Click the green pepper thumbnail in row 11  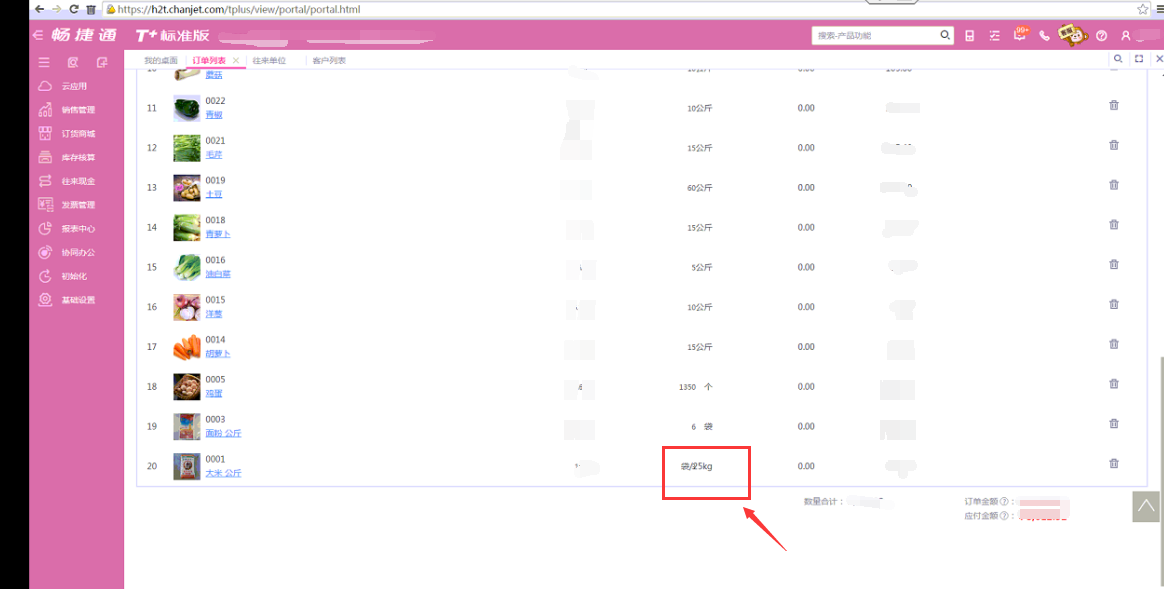click(187, 108)
